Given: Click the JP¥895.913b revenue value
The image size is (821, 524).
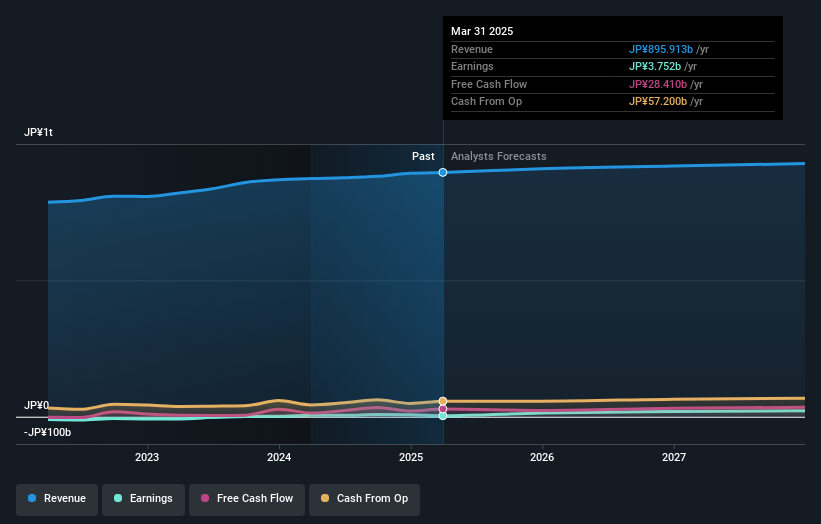Looking at the screenshot, I should coord(661,49).
